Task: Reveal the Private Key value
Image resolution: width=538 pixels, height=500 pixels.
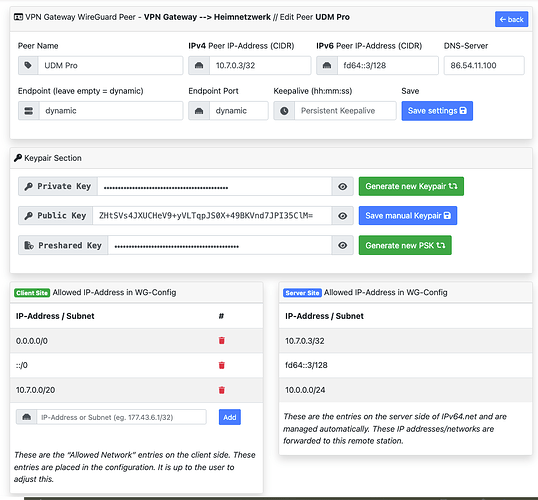Action: 342,186
